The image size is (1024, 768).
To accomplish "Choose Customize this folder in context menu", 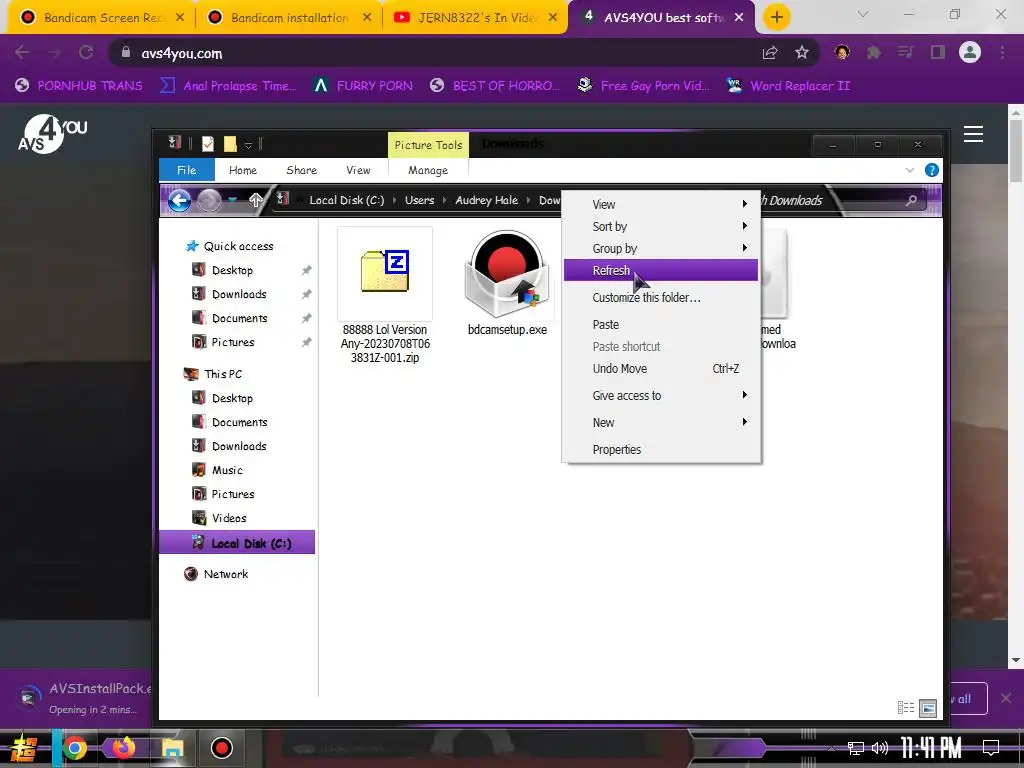I will click(660, 298).
